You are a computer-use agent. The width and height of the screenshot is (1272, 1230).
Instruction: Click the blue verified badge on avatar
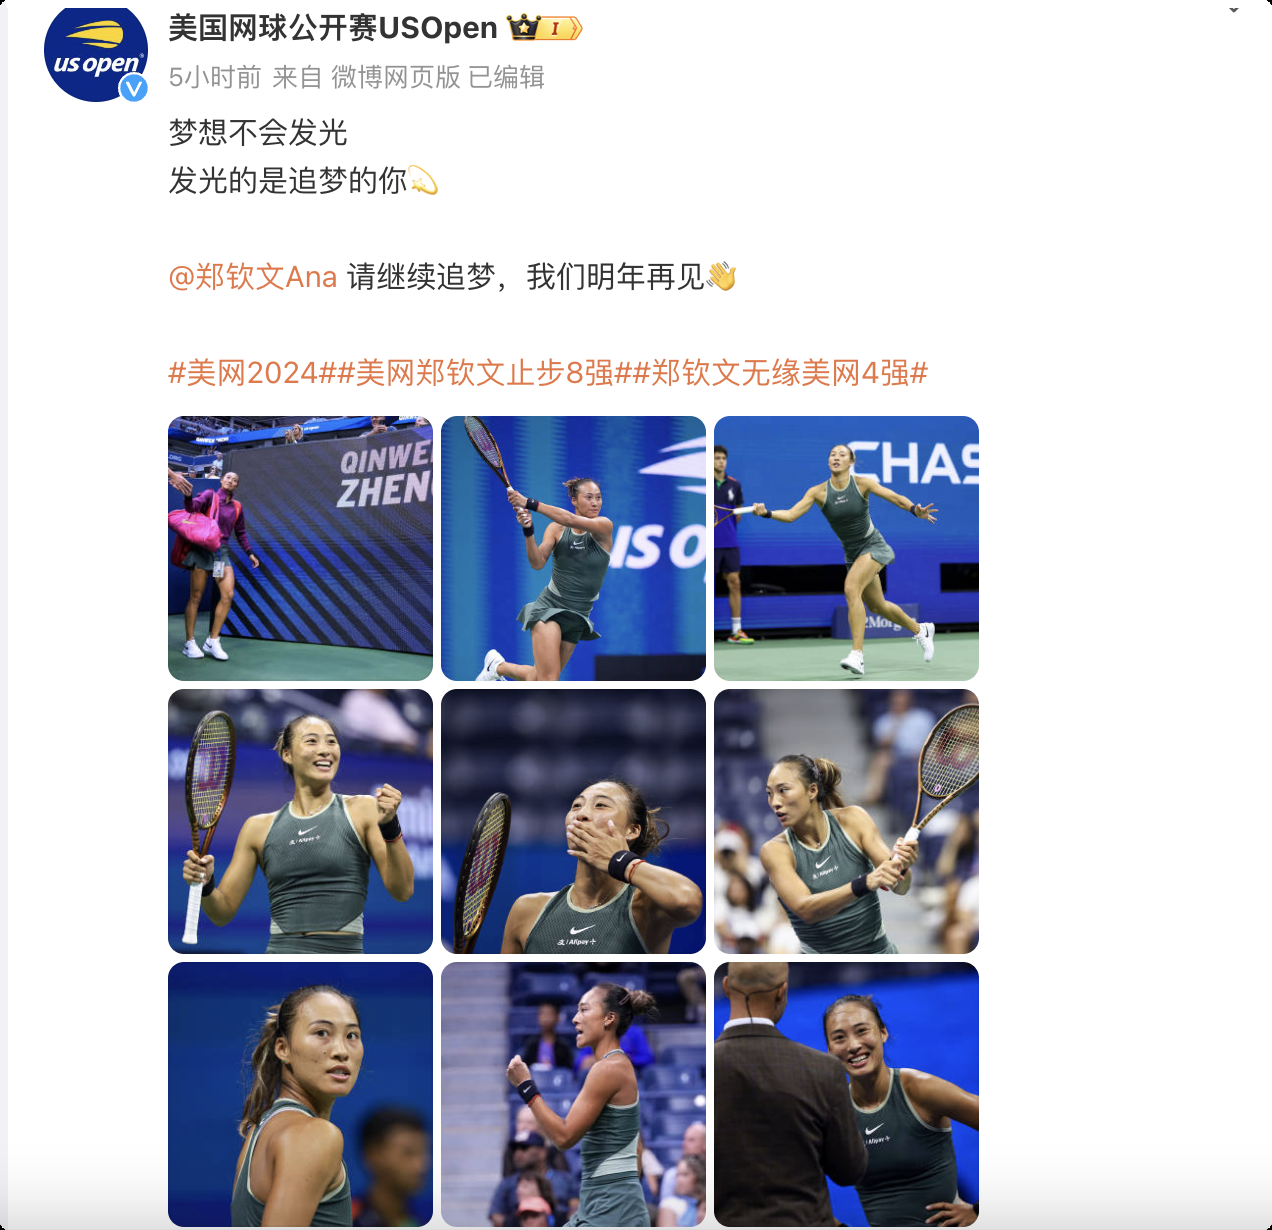point(134,88)
